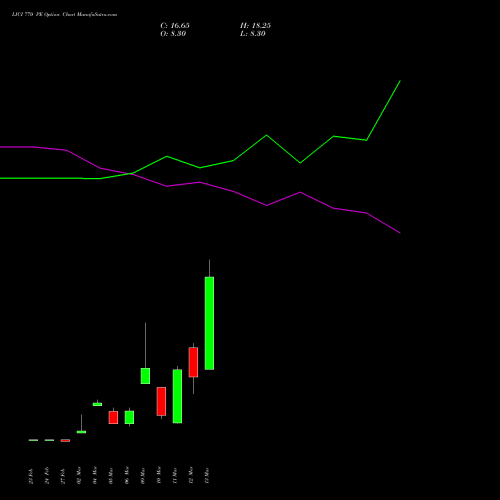Click the 04 Mar date label
500x500 pixels.
[x=95, y=476]
